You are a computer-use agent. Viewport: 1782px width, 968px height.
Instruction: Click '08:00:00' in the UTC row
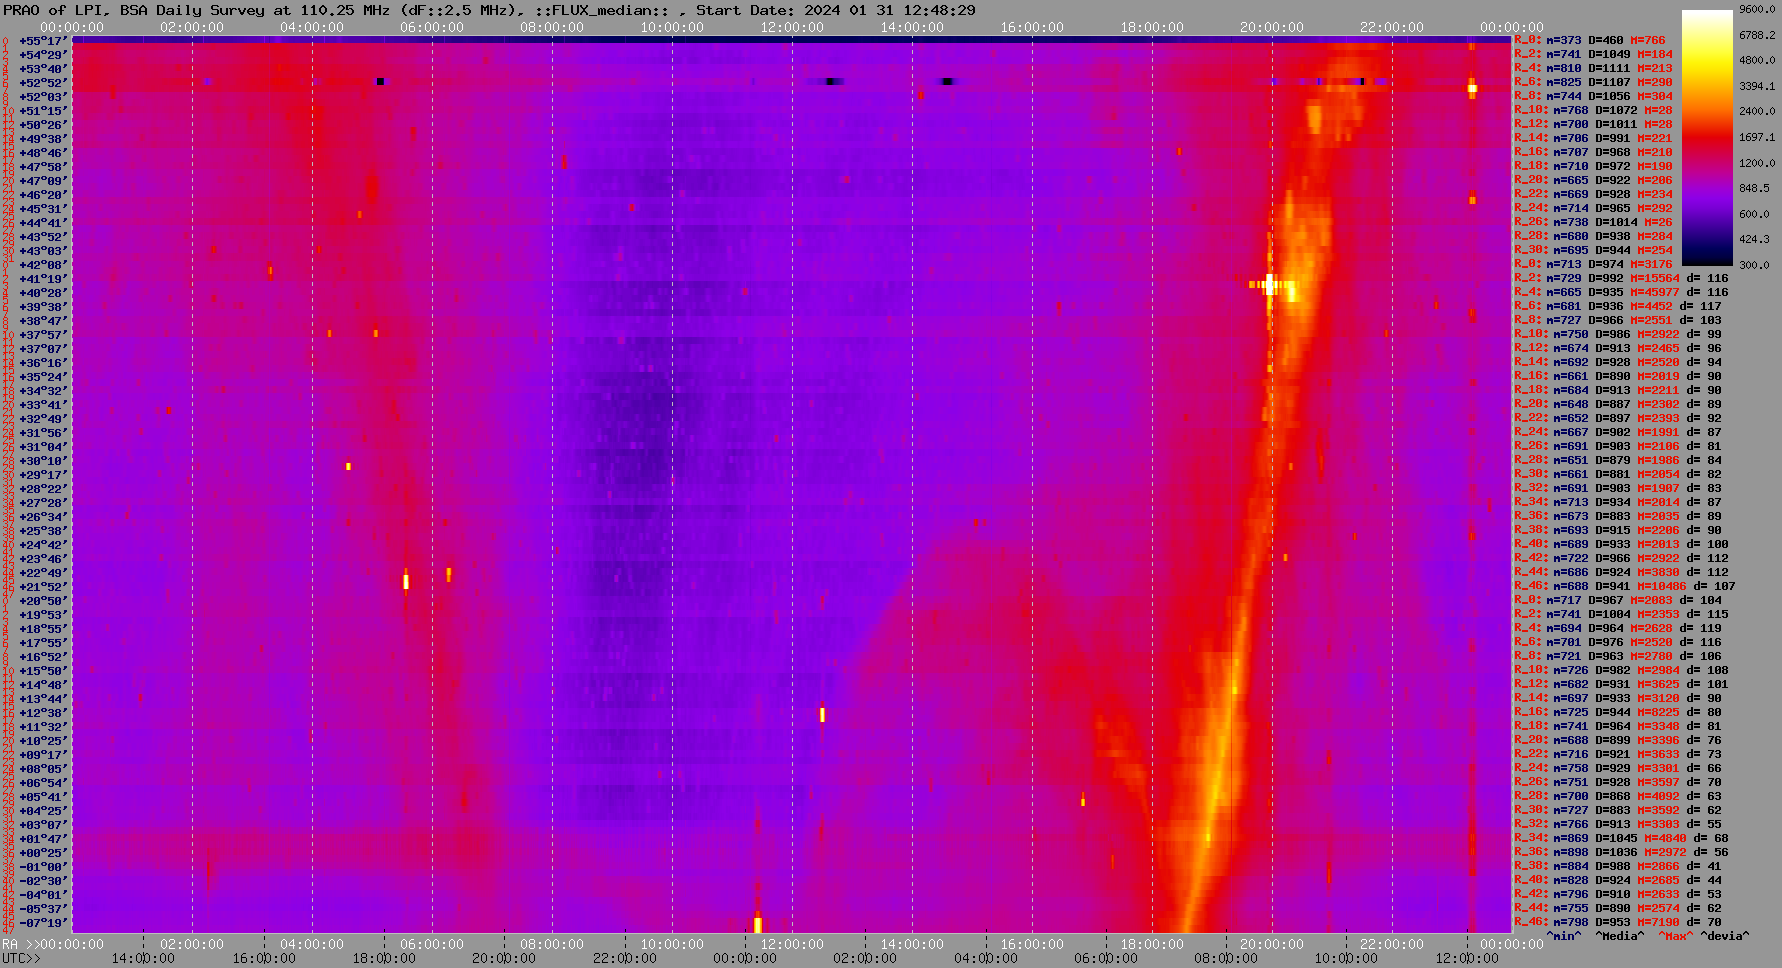click(x=1226, y=958)
